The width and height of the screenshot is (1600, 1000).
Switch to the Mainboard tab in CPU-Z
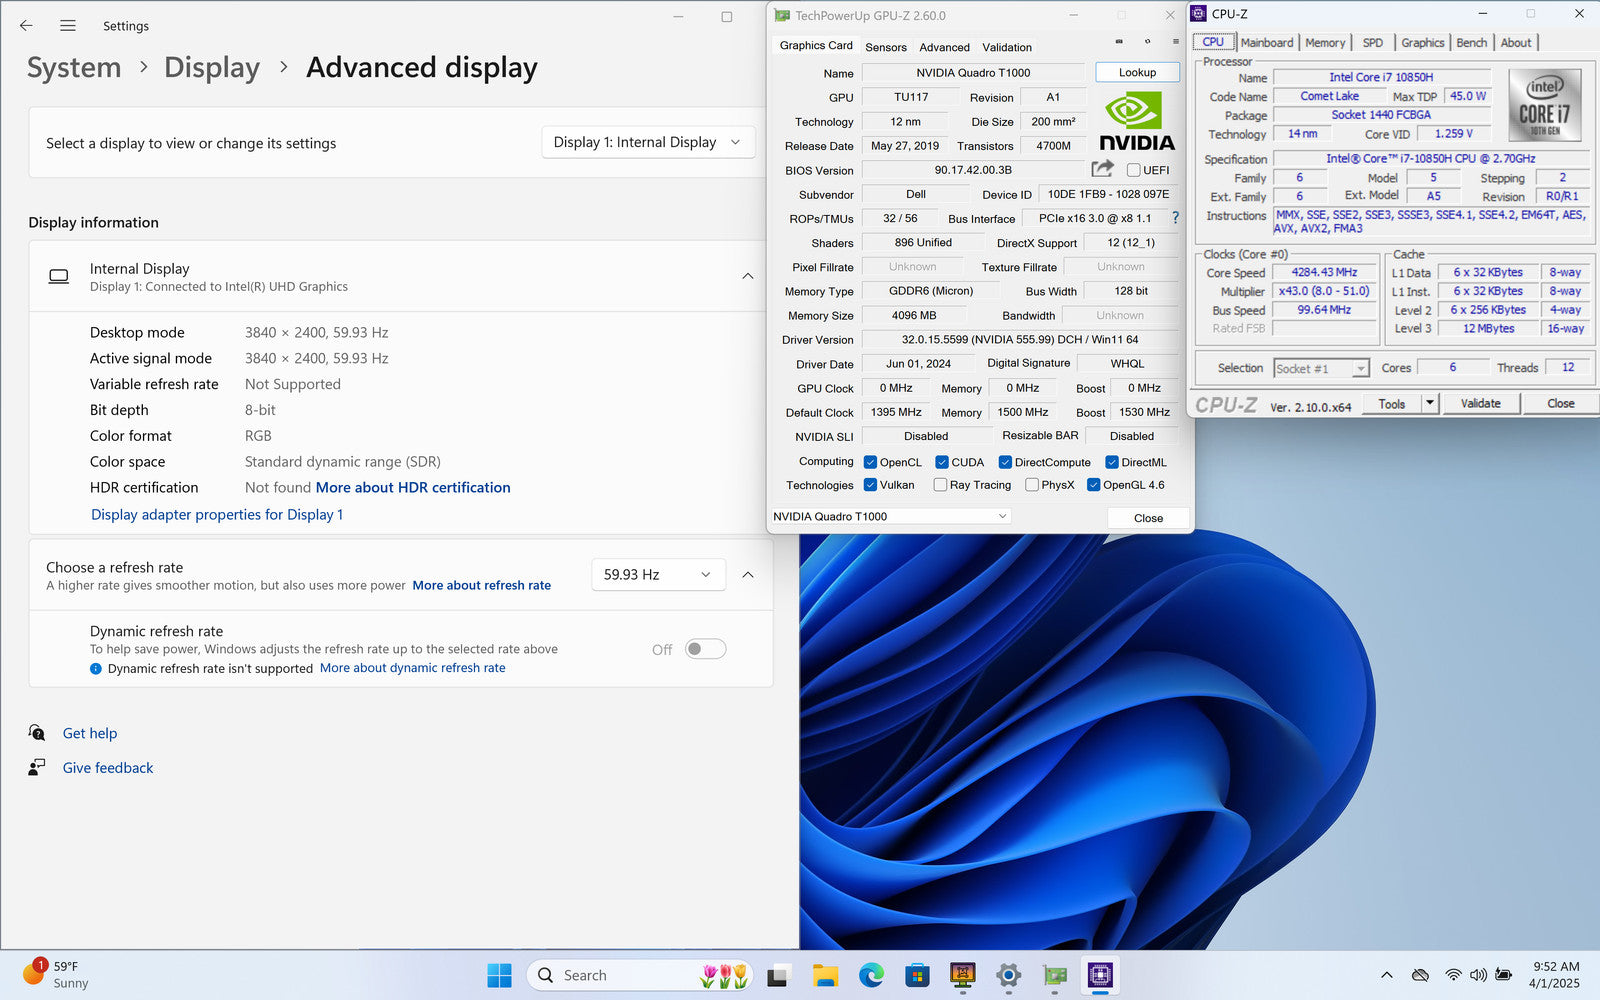tap(1266, 43)
